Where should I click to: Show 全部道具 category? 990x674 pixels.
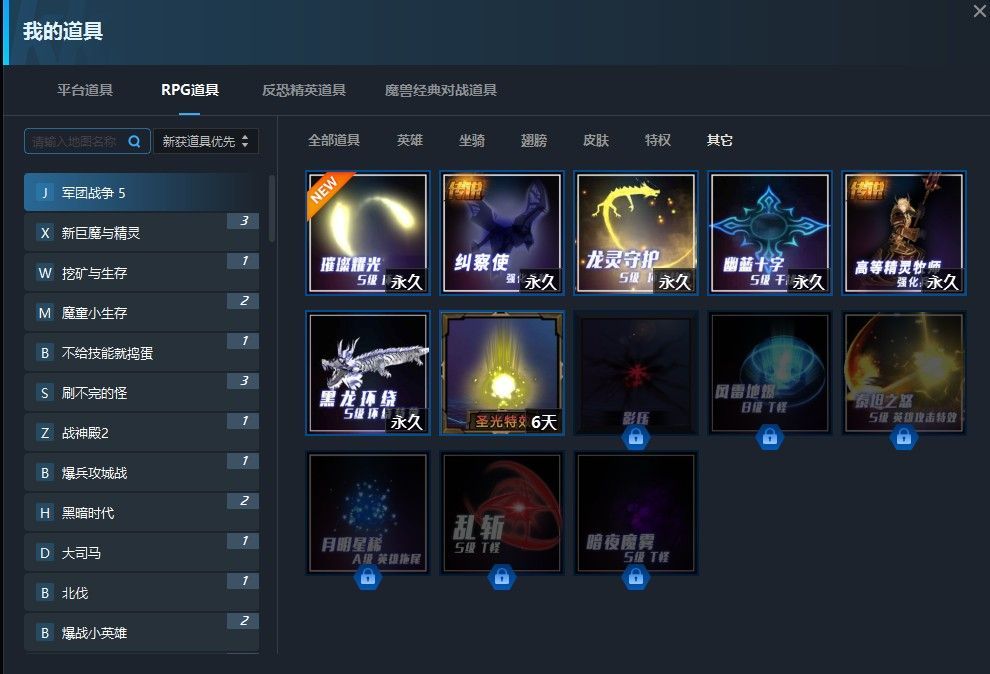click(334, 140)
